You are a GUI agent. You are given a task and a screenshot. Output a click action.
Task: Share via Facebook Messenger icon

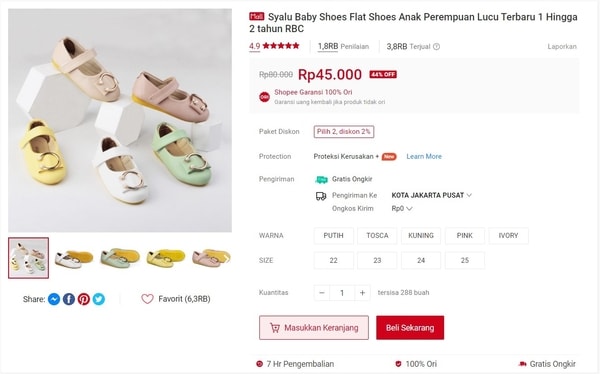click(x=54, y=299)
